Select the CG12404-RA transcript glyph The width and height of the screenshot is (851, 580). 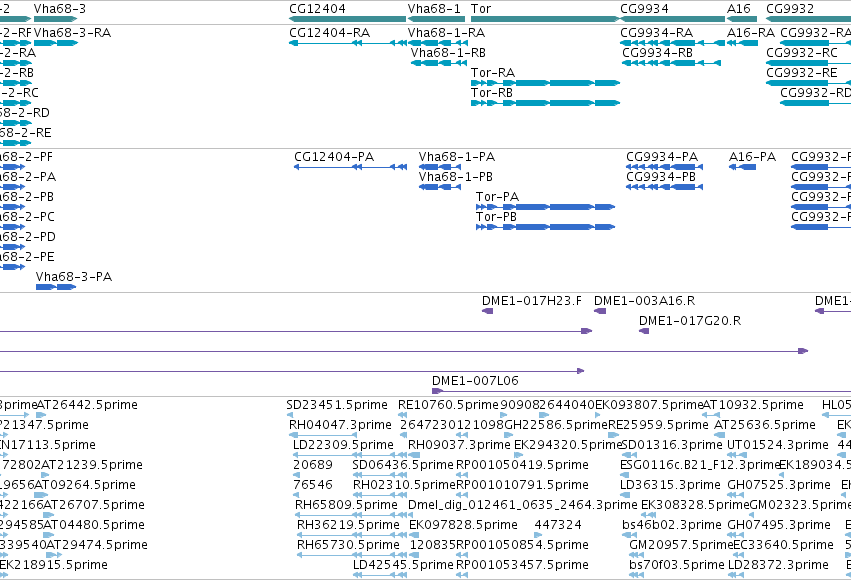point(348,43)
